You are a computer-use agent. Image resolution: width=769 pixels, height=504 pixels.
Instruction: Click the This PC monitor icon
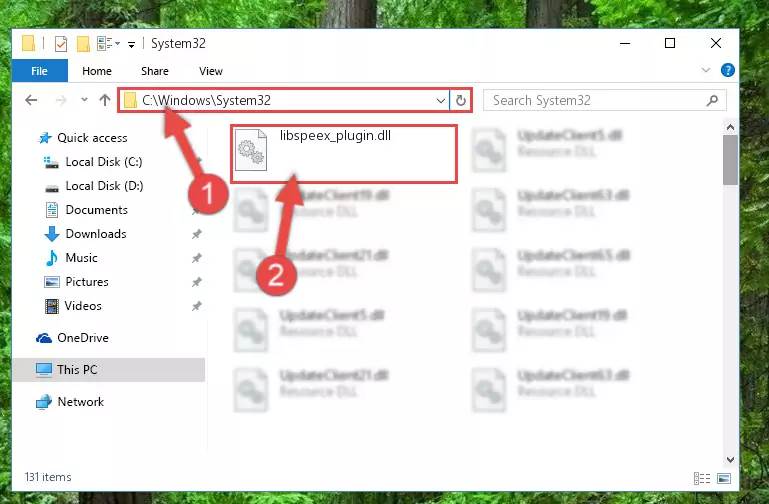tap(44, 370)
